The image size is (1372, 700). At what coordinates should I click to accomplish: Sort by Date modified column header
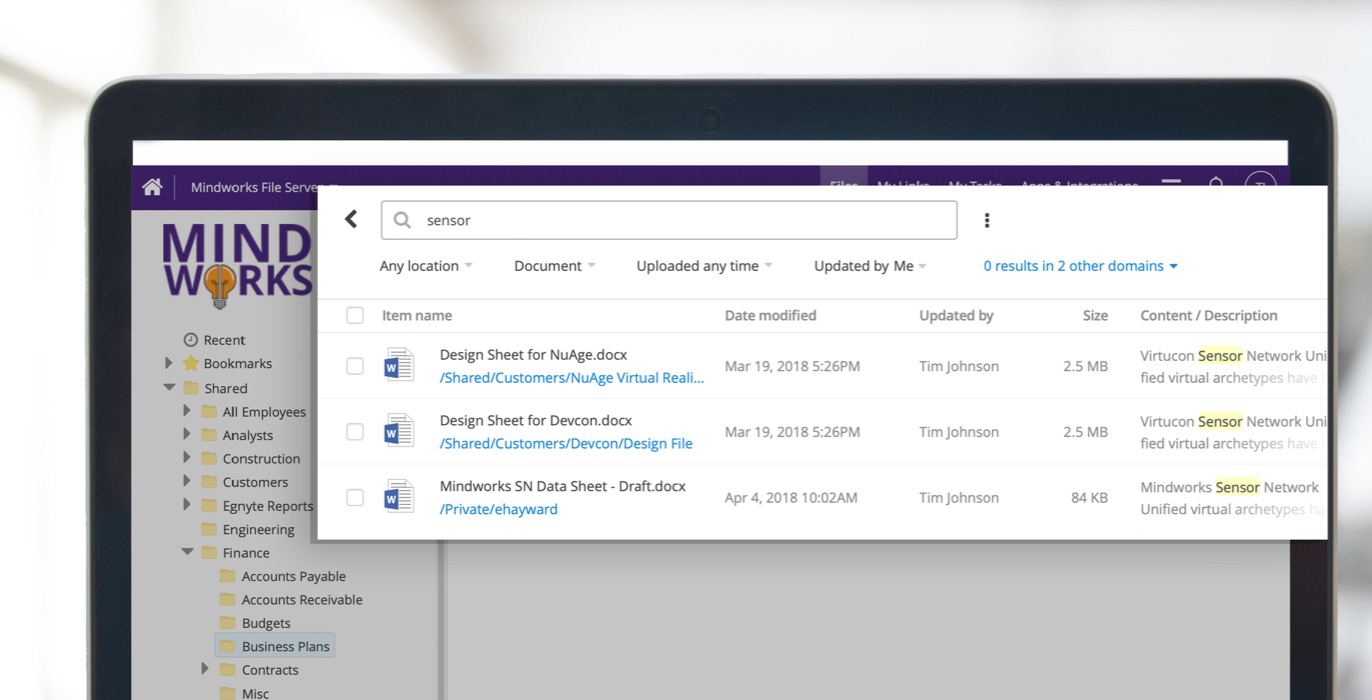(x=770, y=316)
